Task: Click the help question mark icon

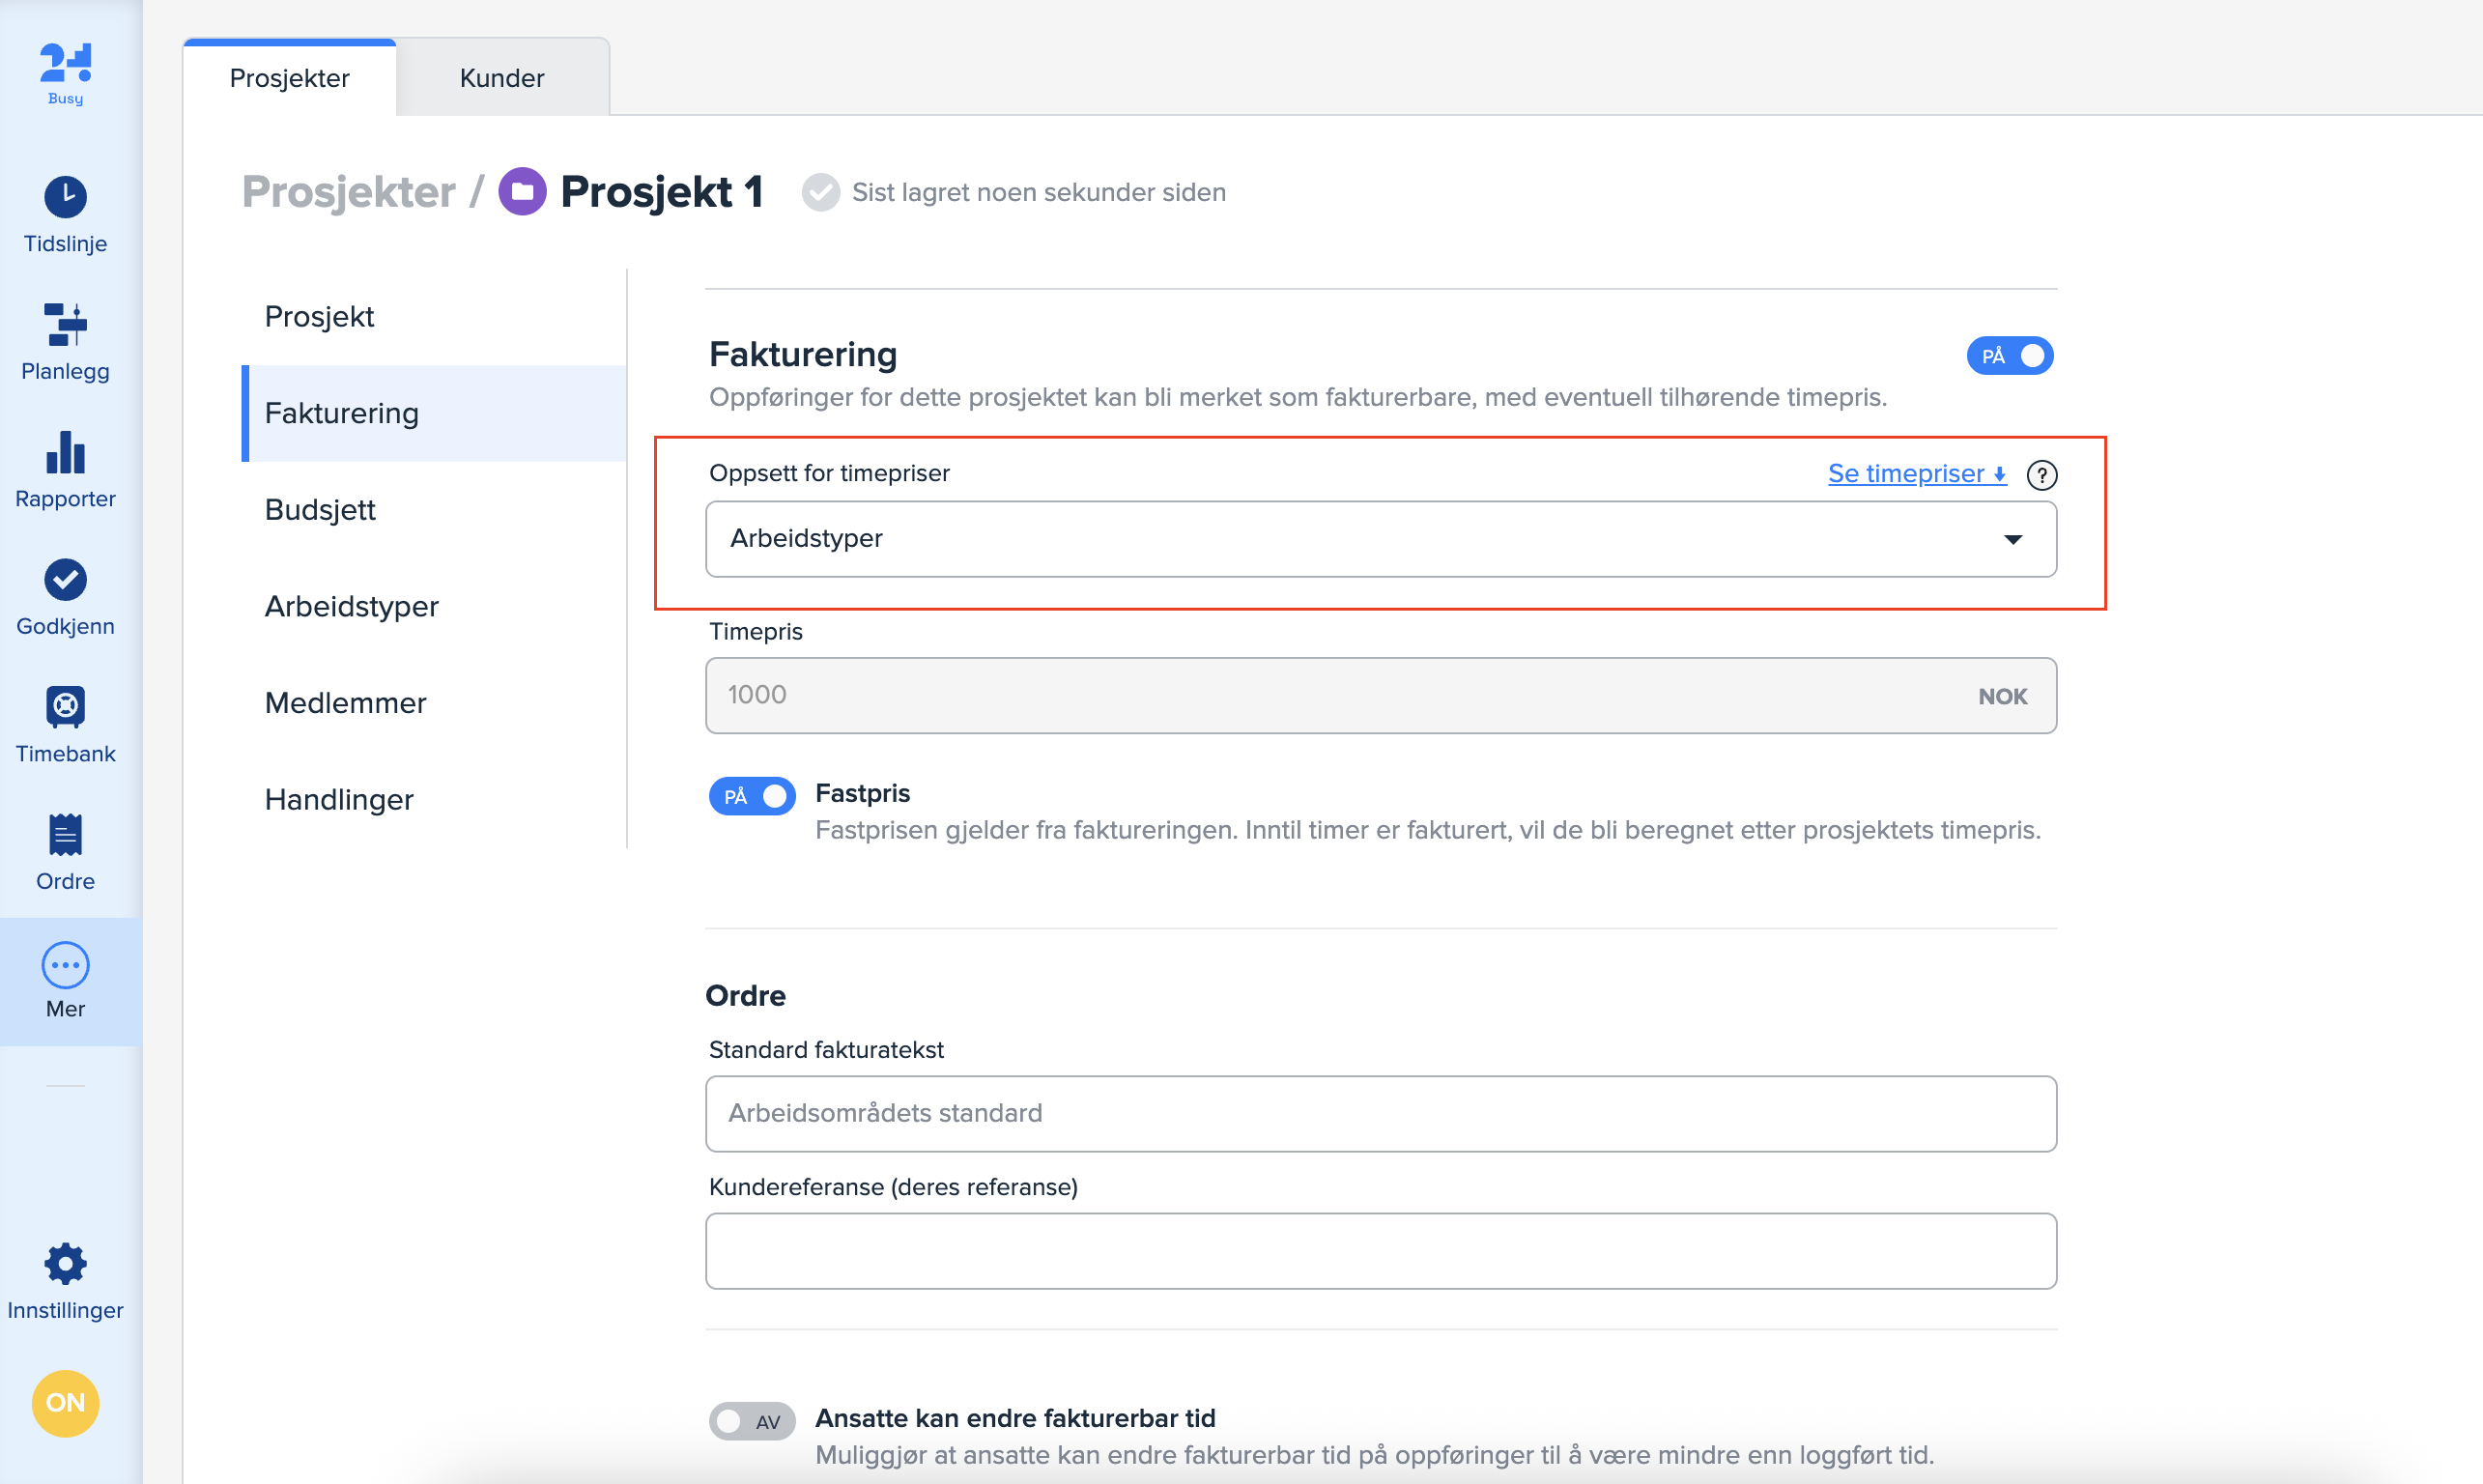Action: pyautogui.click(x=2041, y=475)
